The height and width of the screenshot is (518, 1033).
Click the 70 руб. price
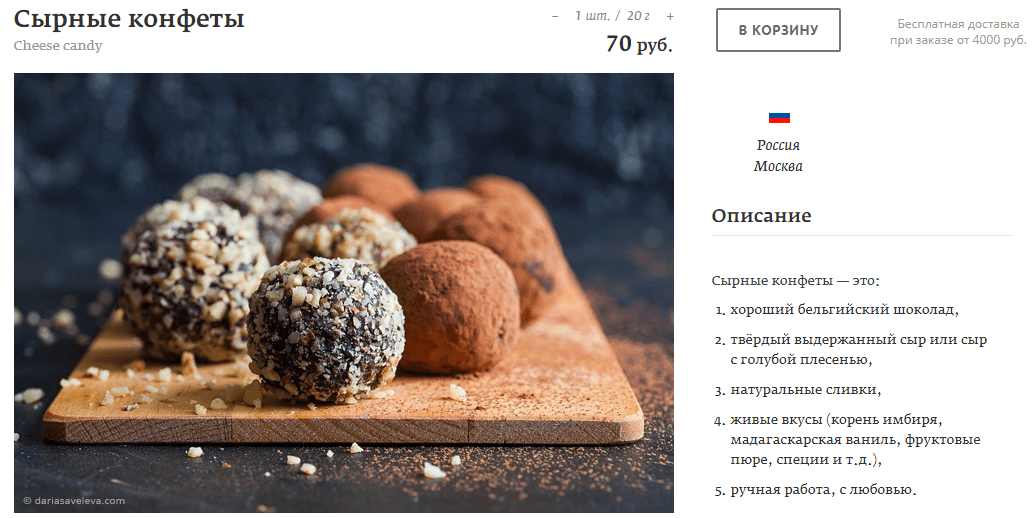[639, 44]
